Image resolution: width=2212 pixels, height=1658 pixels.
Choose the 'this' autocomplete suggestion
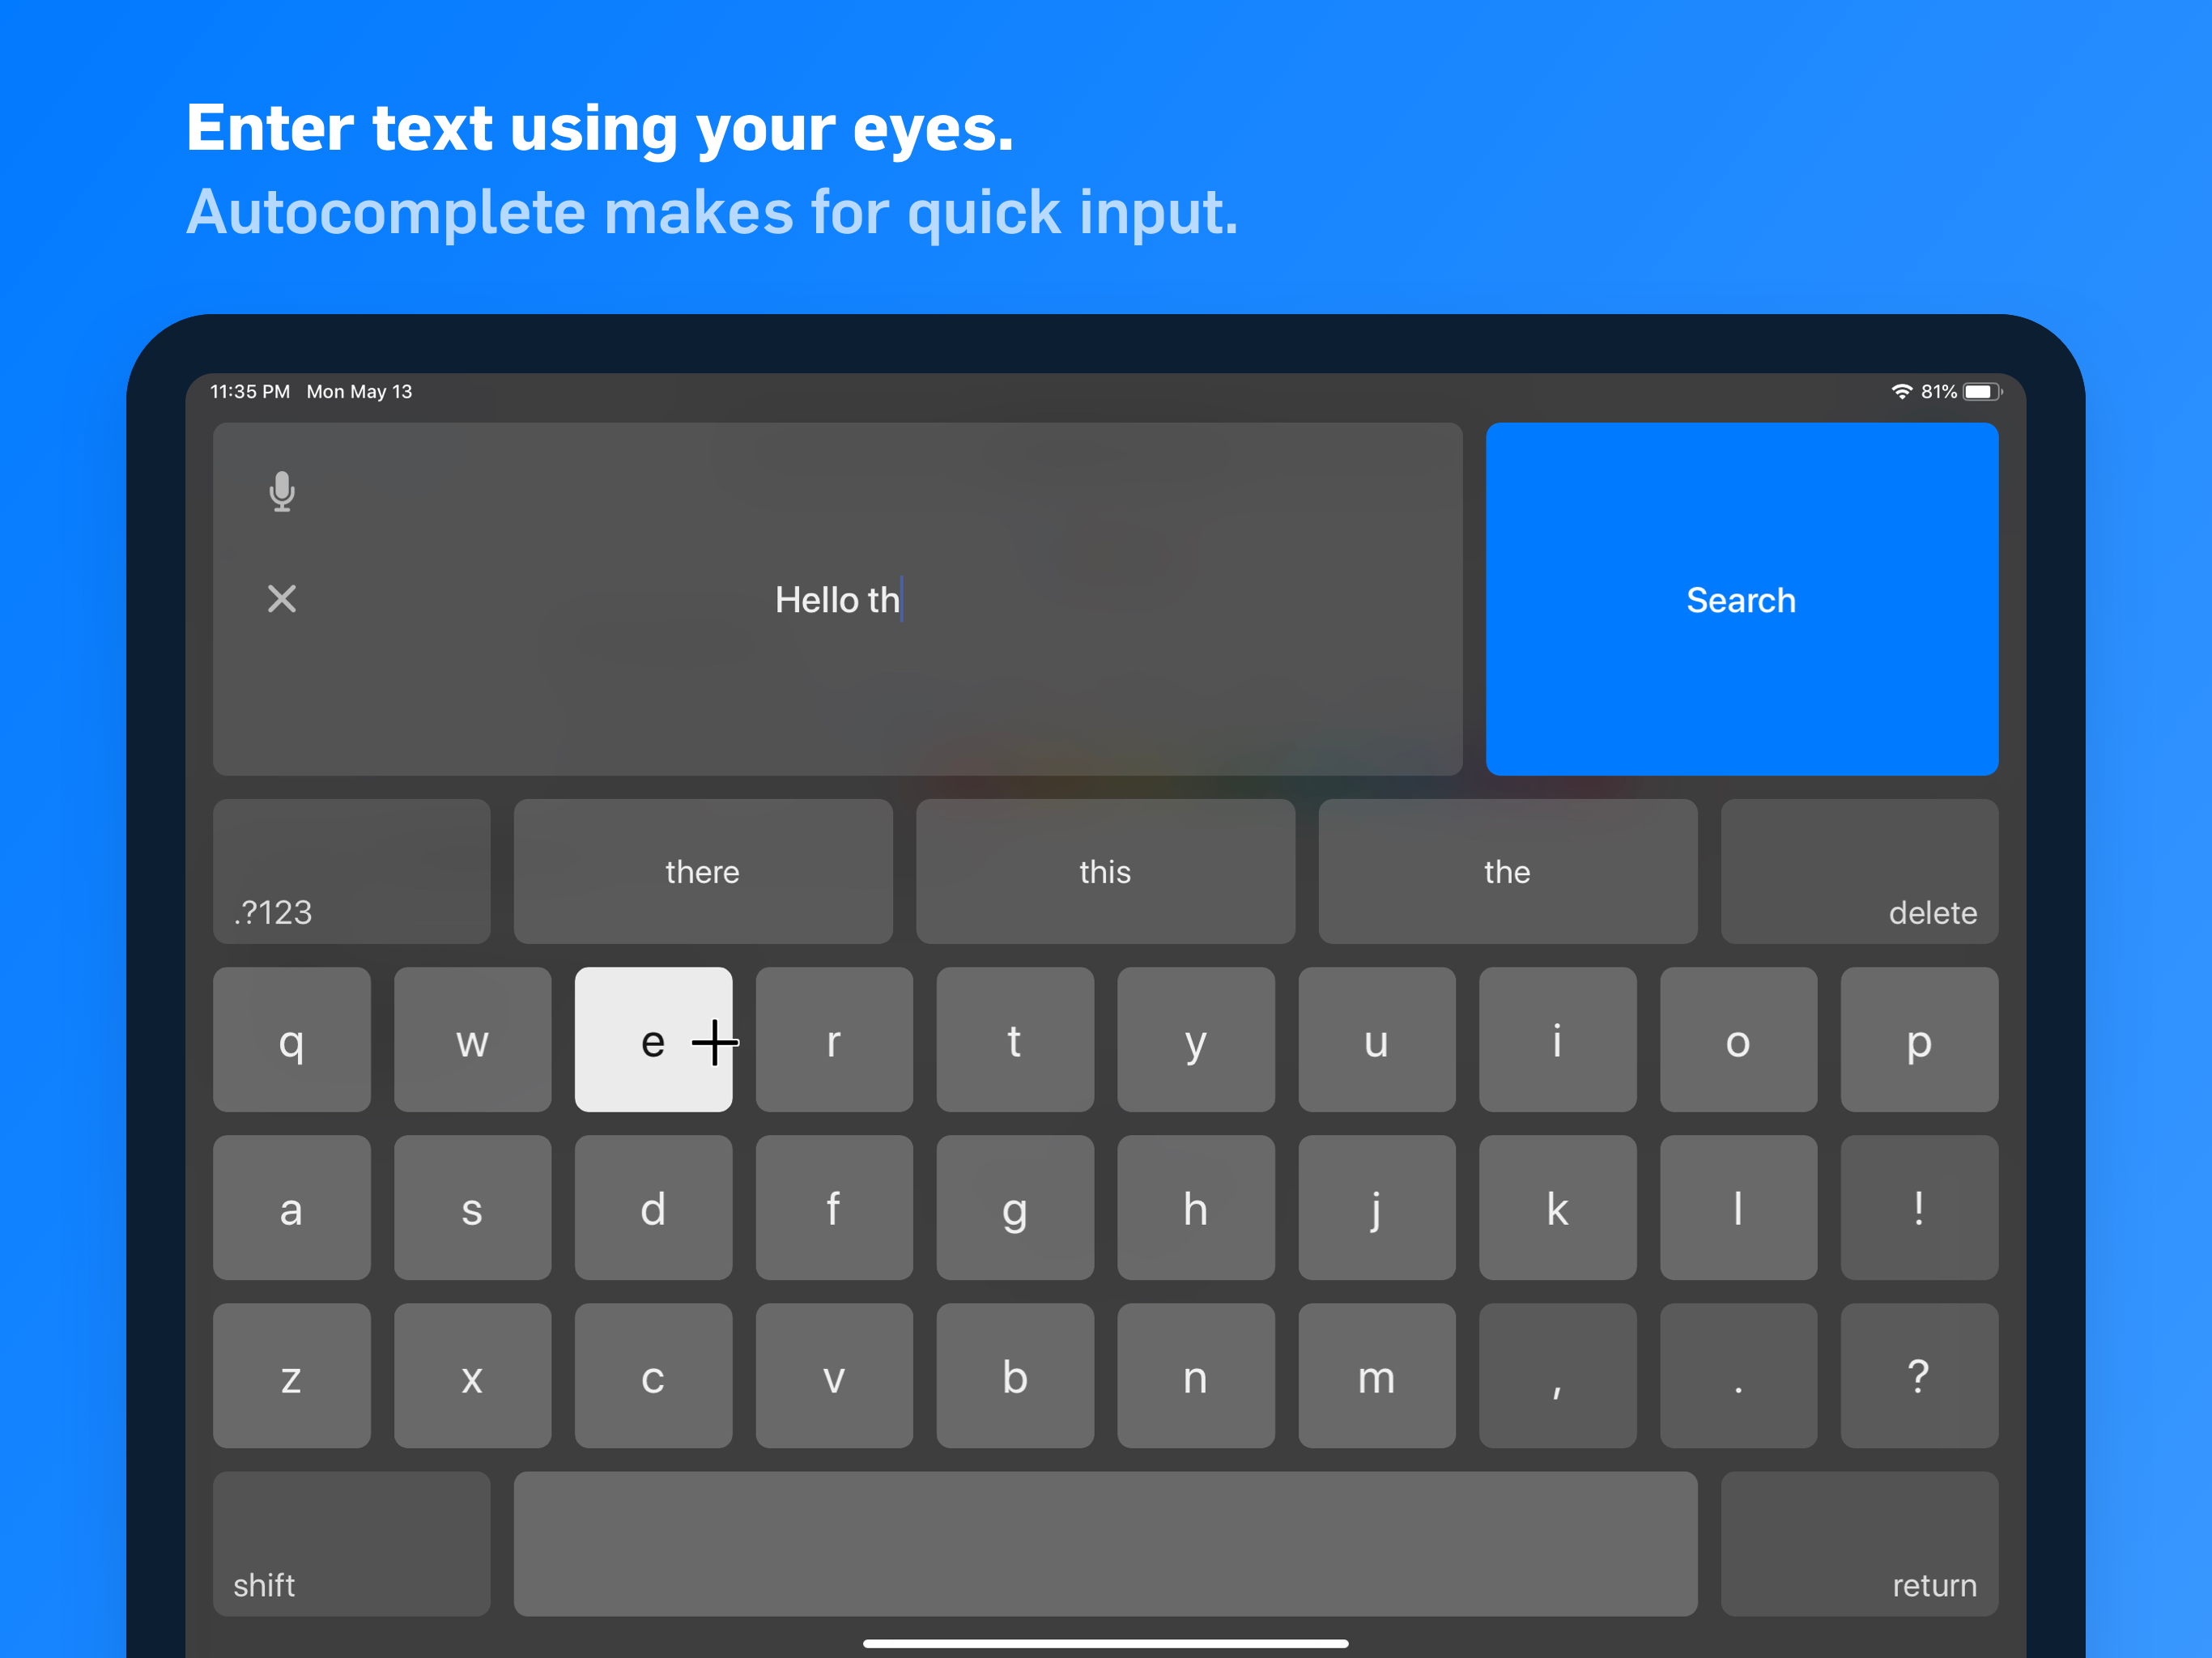pyautogui.click(x=1105, y=871)
